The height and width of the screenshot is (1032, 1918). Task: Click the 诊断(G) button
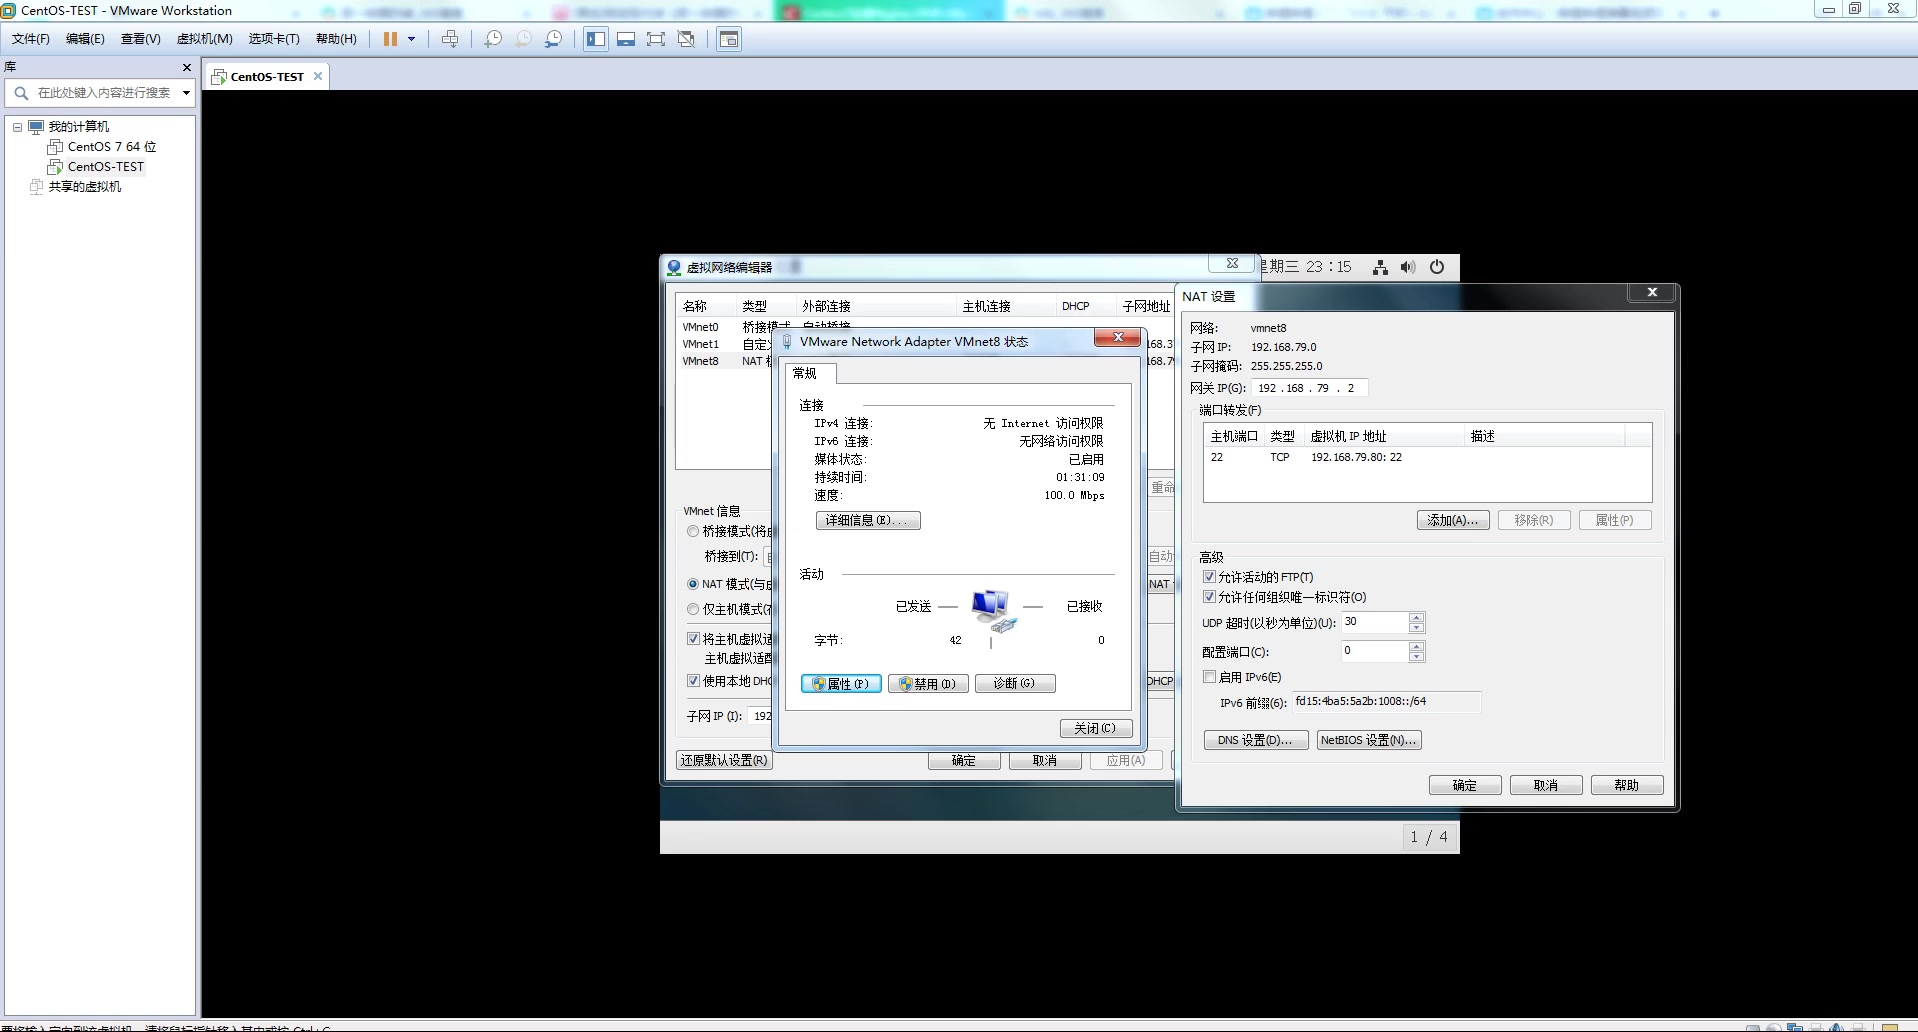(1015, 684)
